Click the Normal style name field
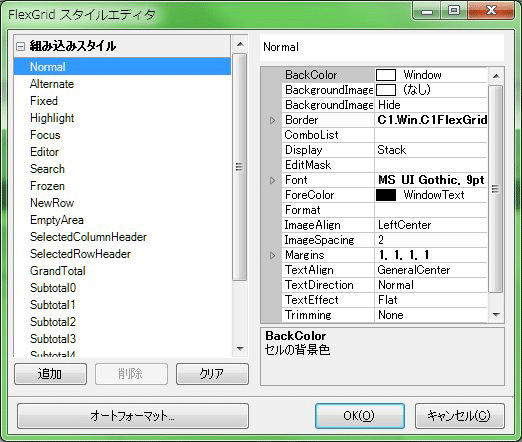 point(382,47)
